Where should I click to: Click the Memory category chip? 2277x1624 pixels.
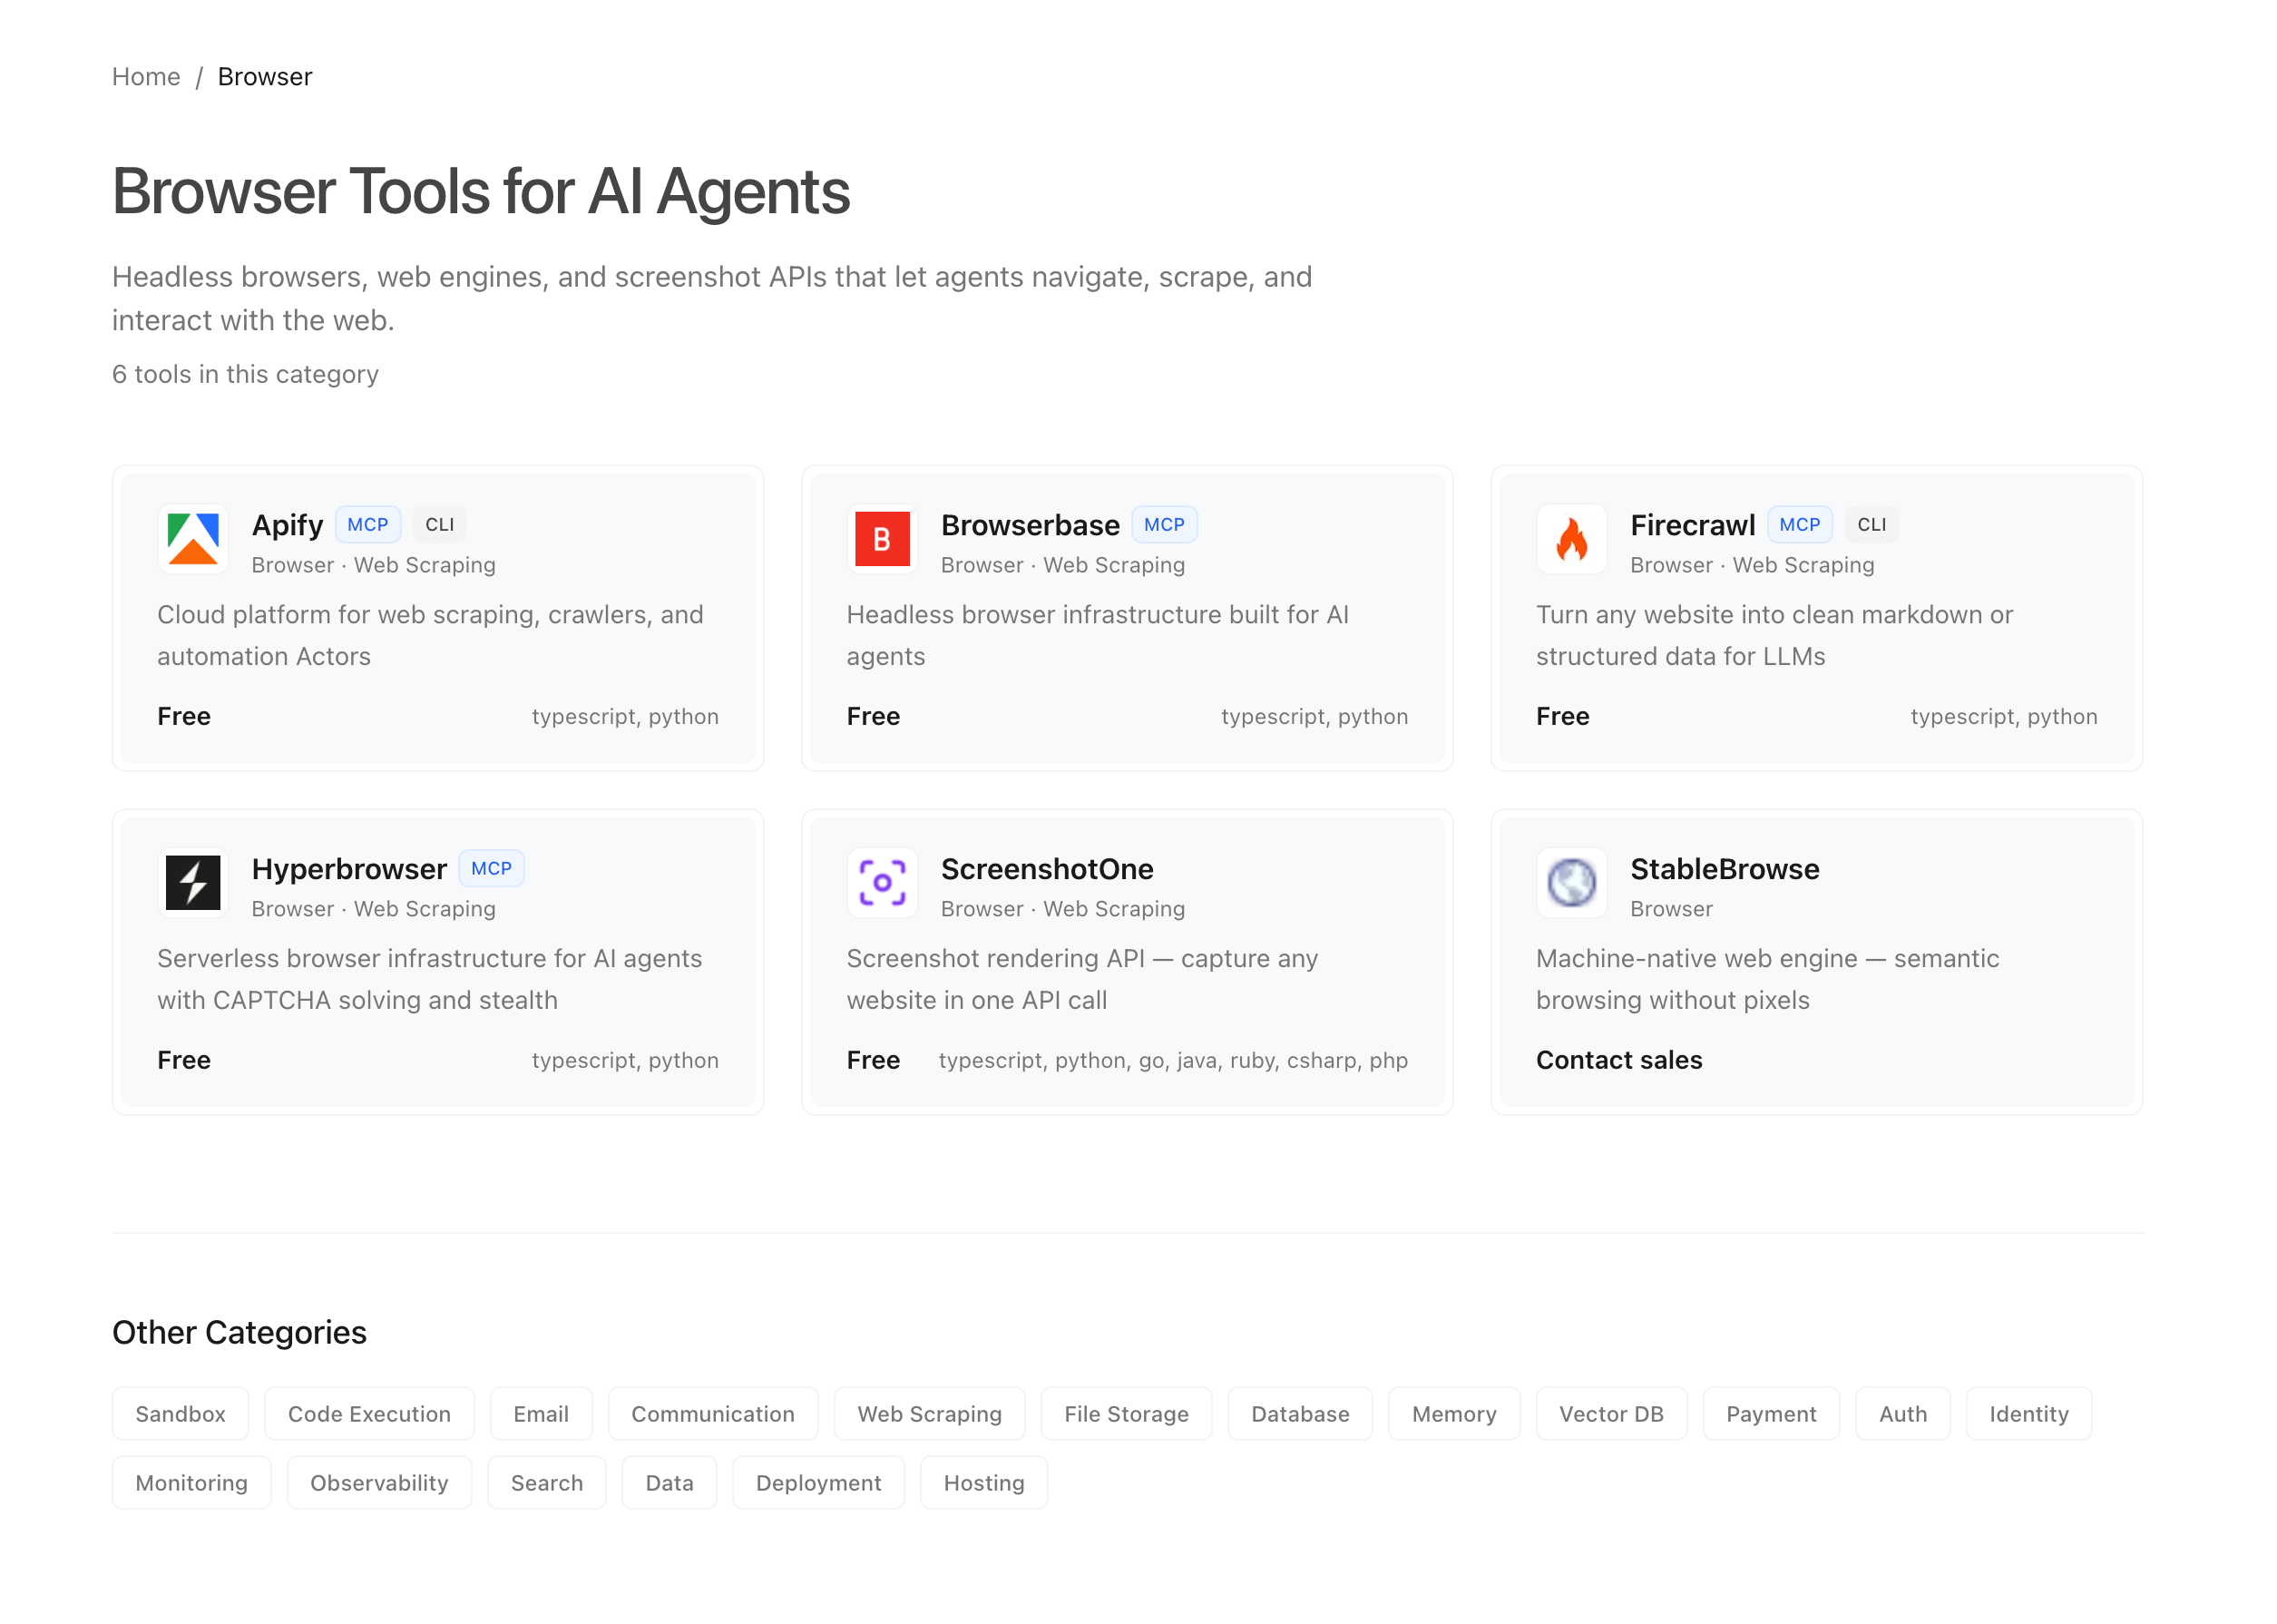(1453, 1413)
